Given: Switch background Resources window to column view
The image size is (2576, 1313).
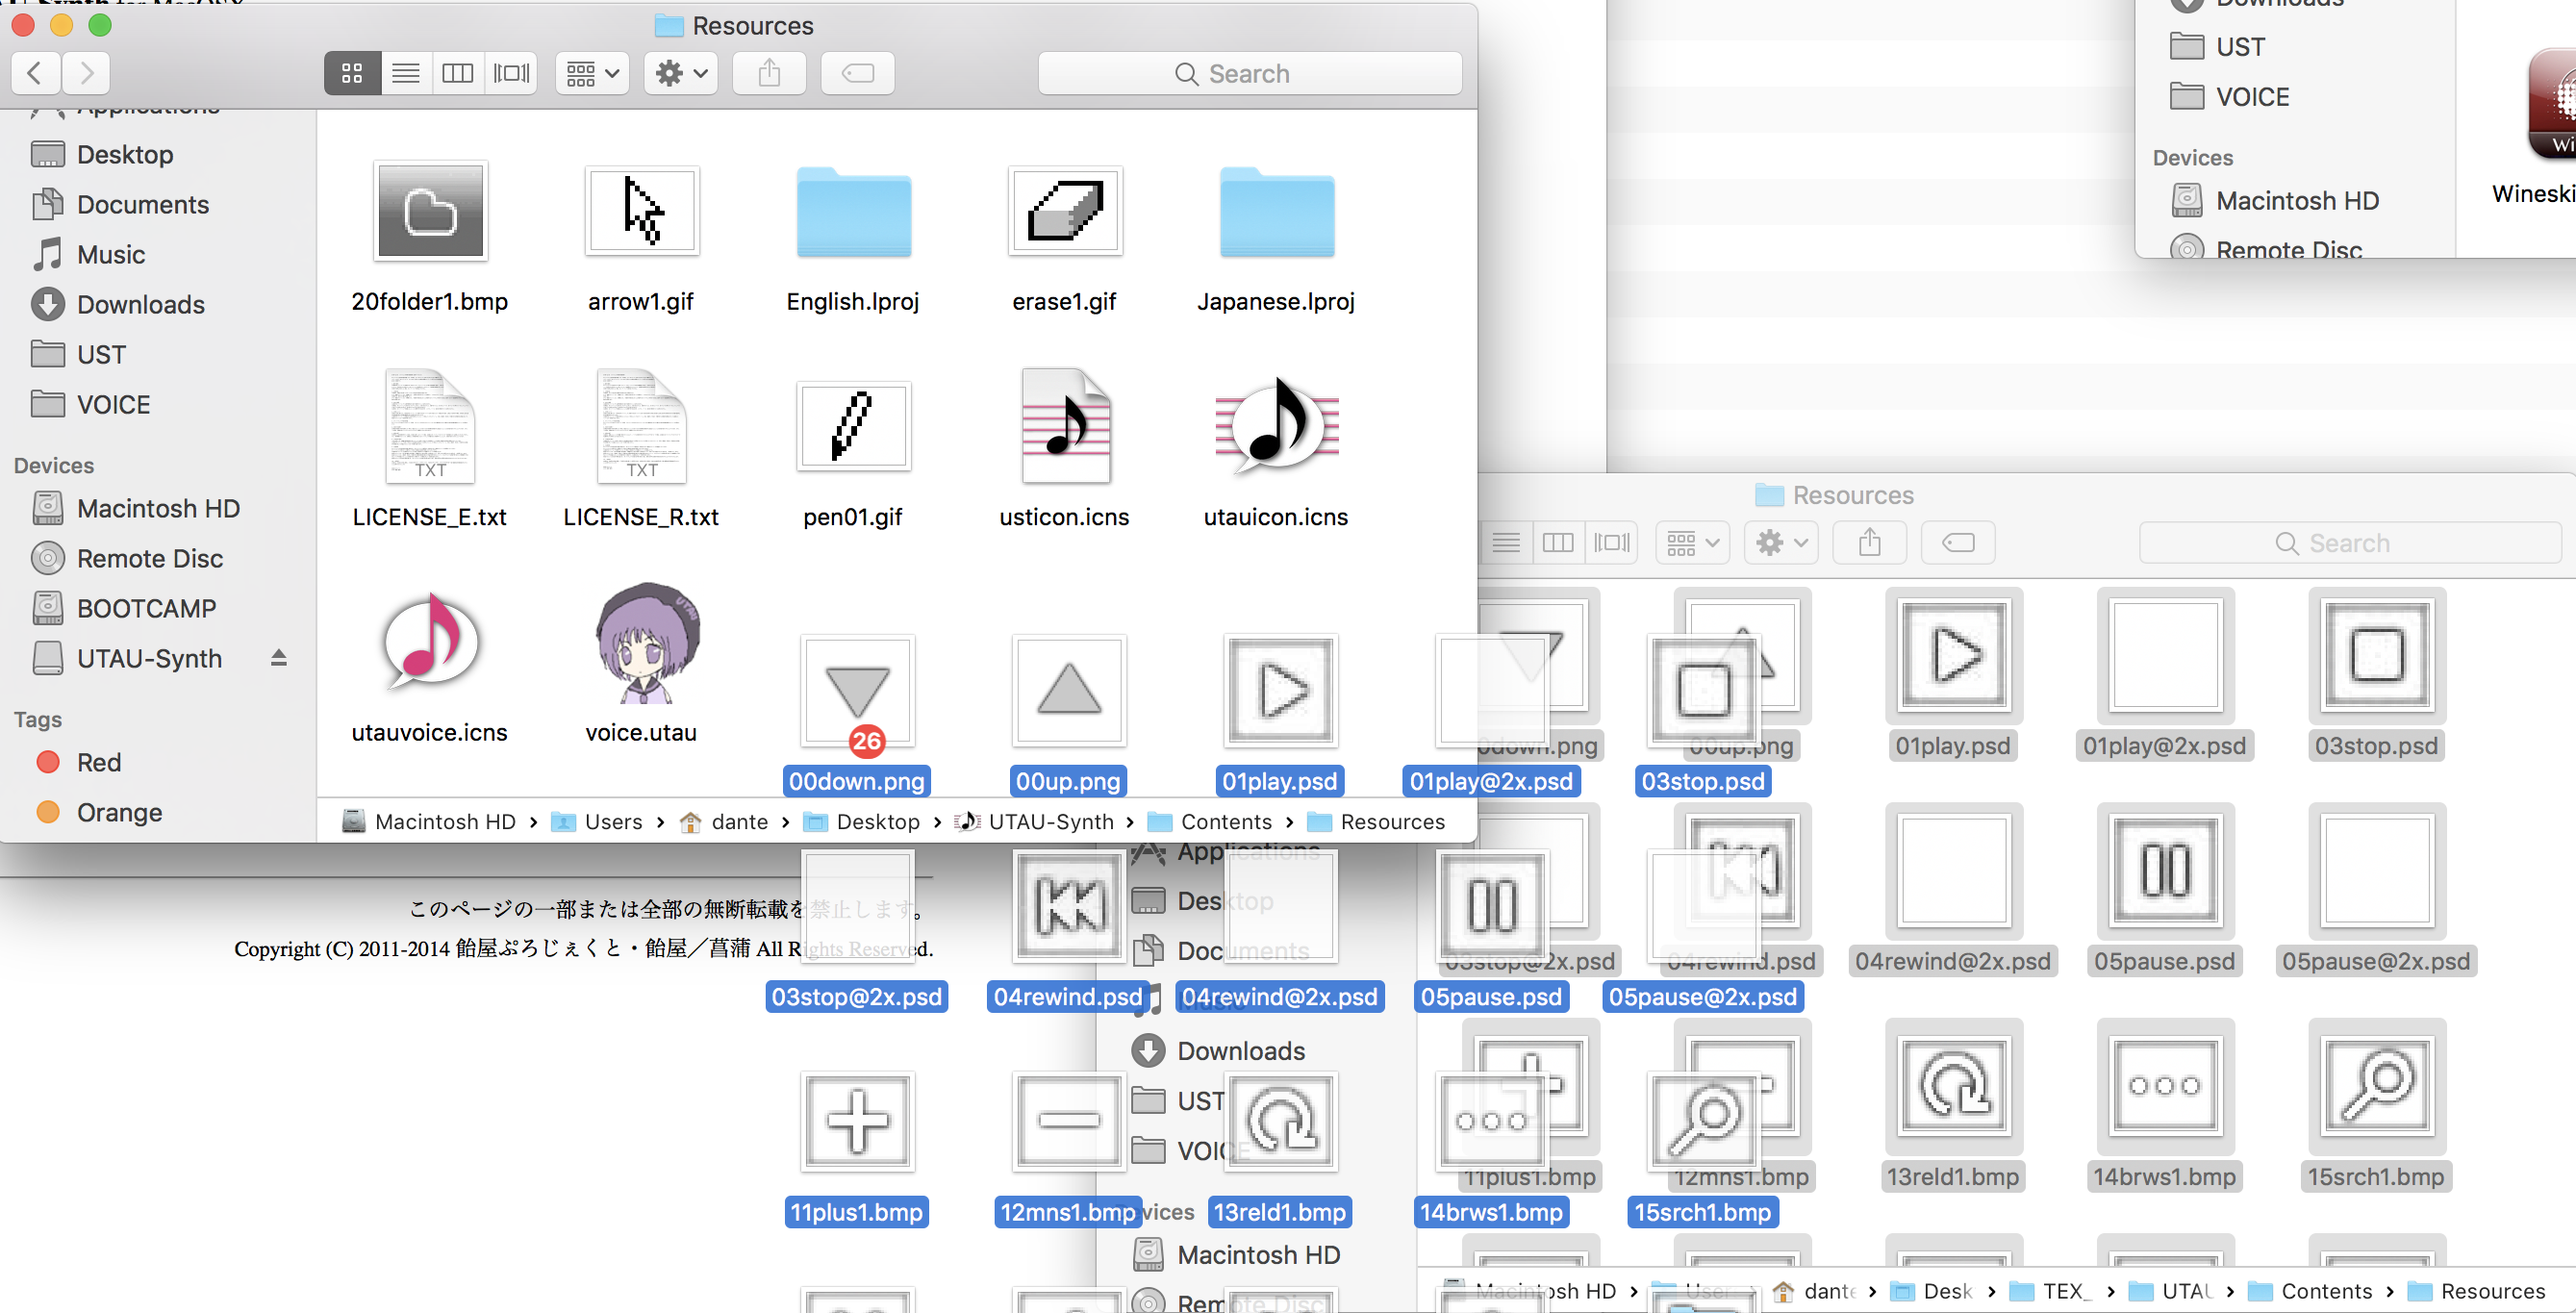Looking at the screenshot, I should coord(1558,543).
